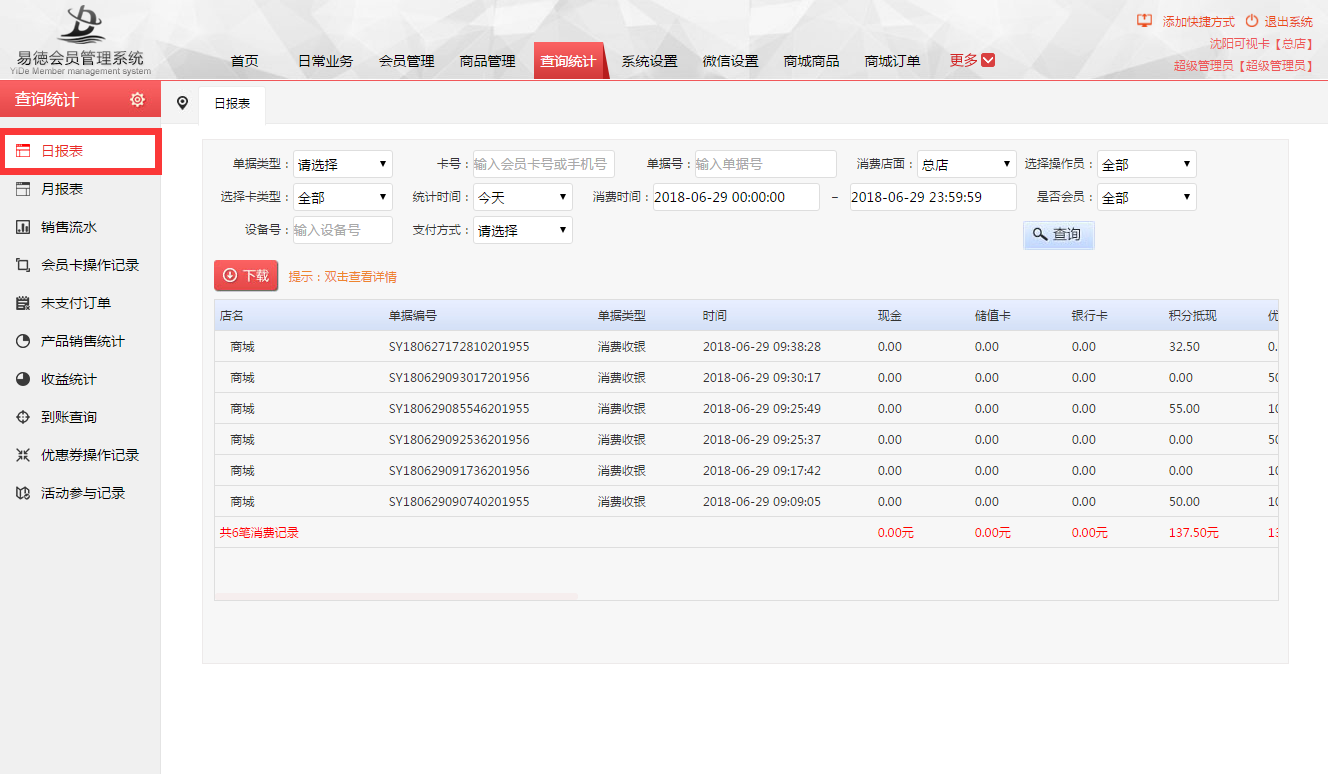Select row with SY180629092536201956
Screen dimensions: 1328x774
746,440
